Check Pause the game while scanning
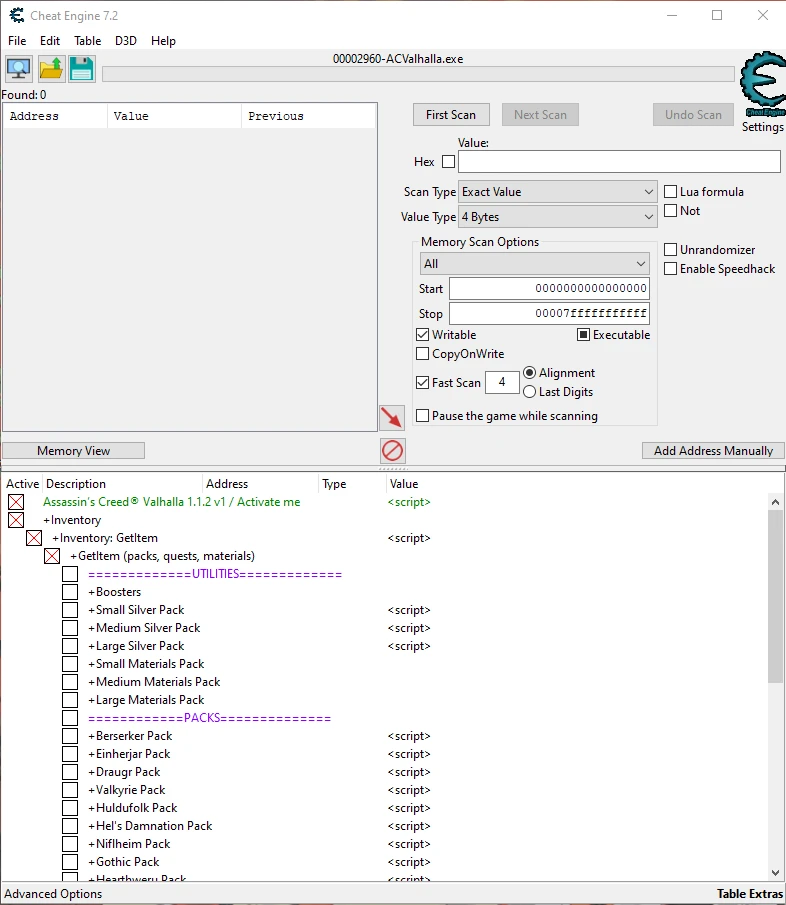Viewport: 786px width, 905px height. point(422,416)
